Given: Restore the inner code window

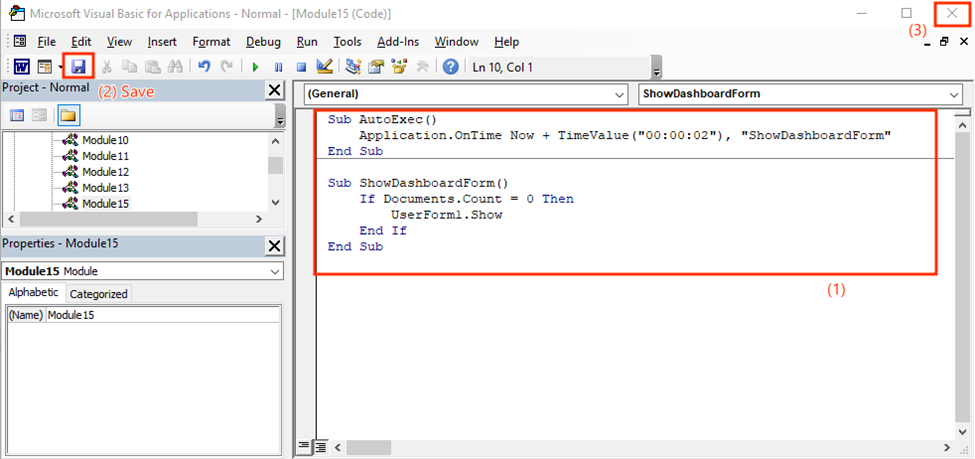Looking at the screenshot, I should click(945, 42).
